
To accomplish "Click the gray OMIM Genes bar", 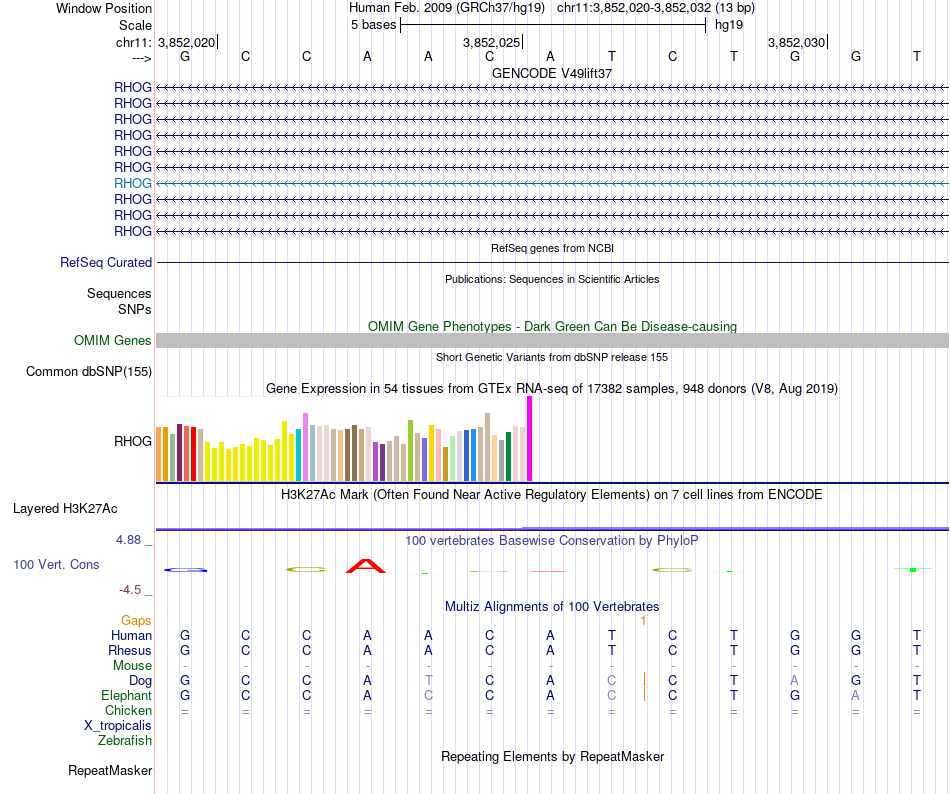I will coord(552,340).
